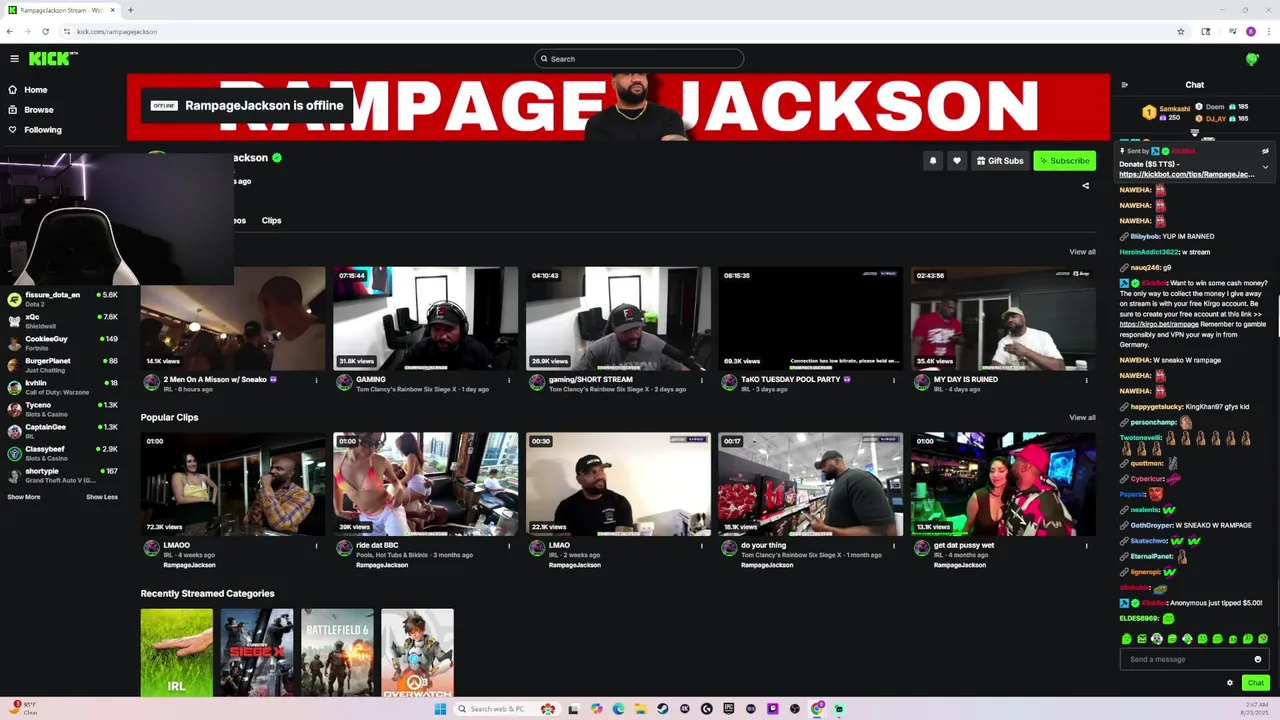This screenshot has width=1280, height=720.
Task: Open TaKO TUESDAY POOL PARTY video
Action: pos(811,319)
